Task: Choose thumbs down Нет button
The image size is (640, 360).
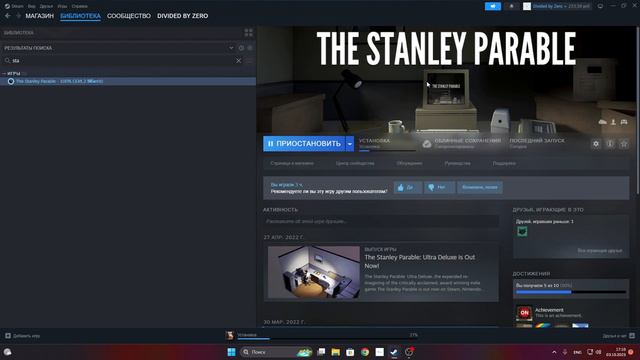Action: [439, 187]
